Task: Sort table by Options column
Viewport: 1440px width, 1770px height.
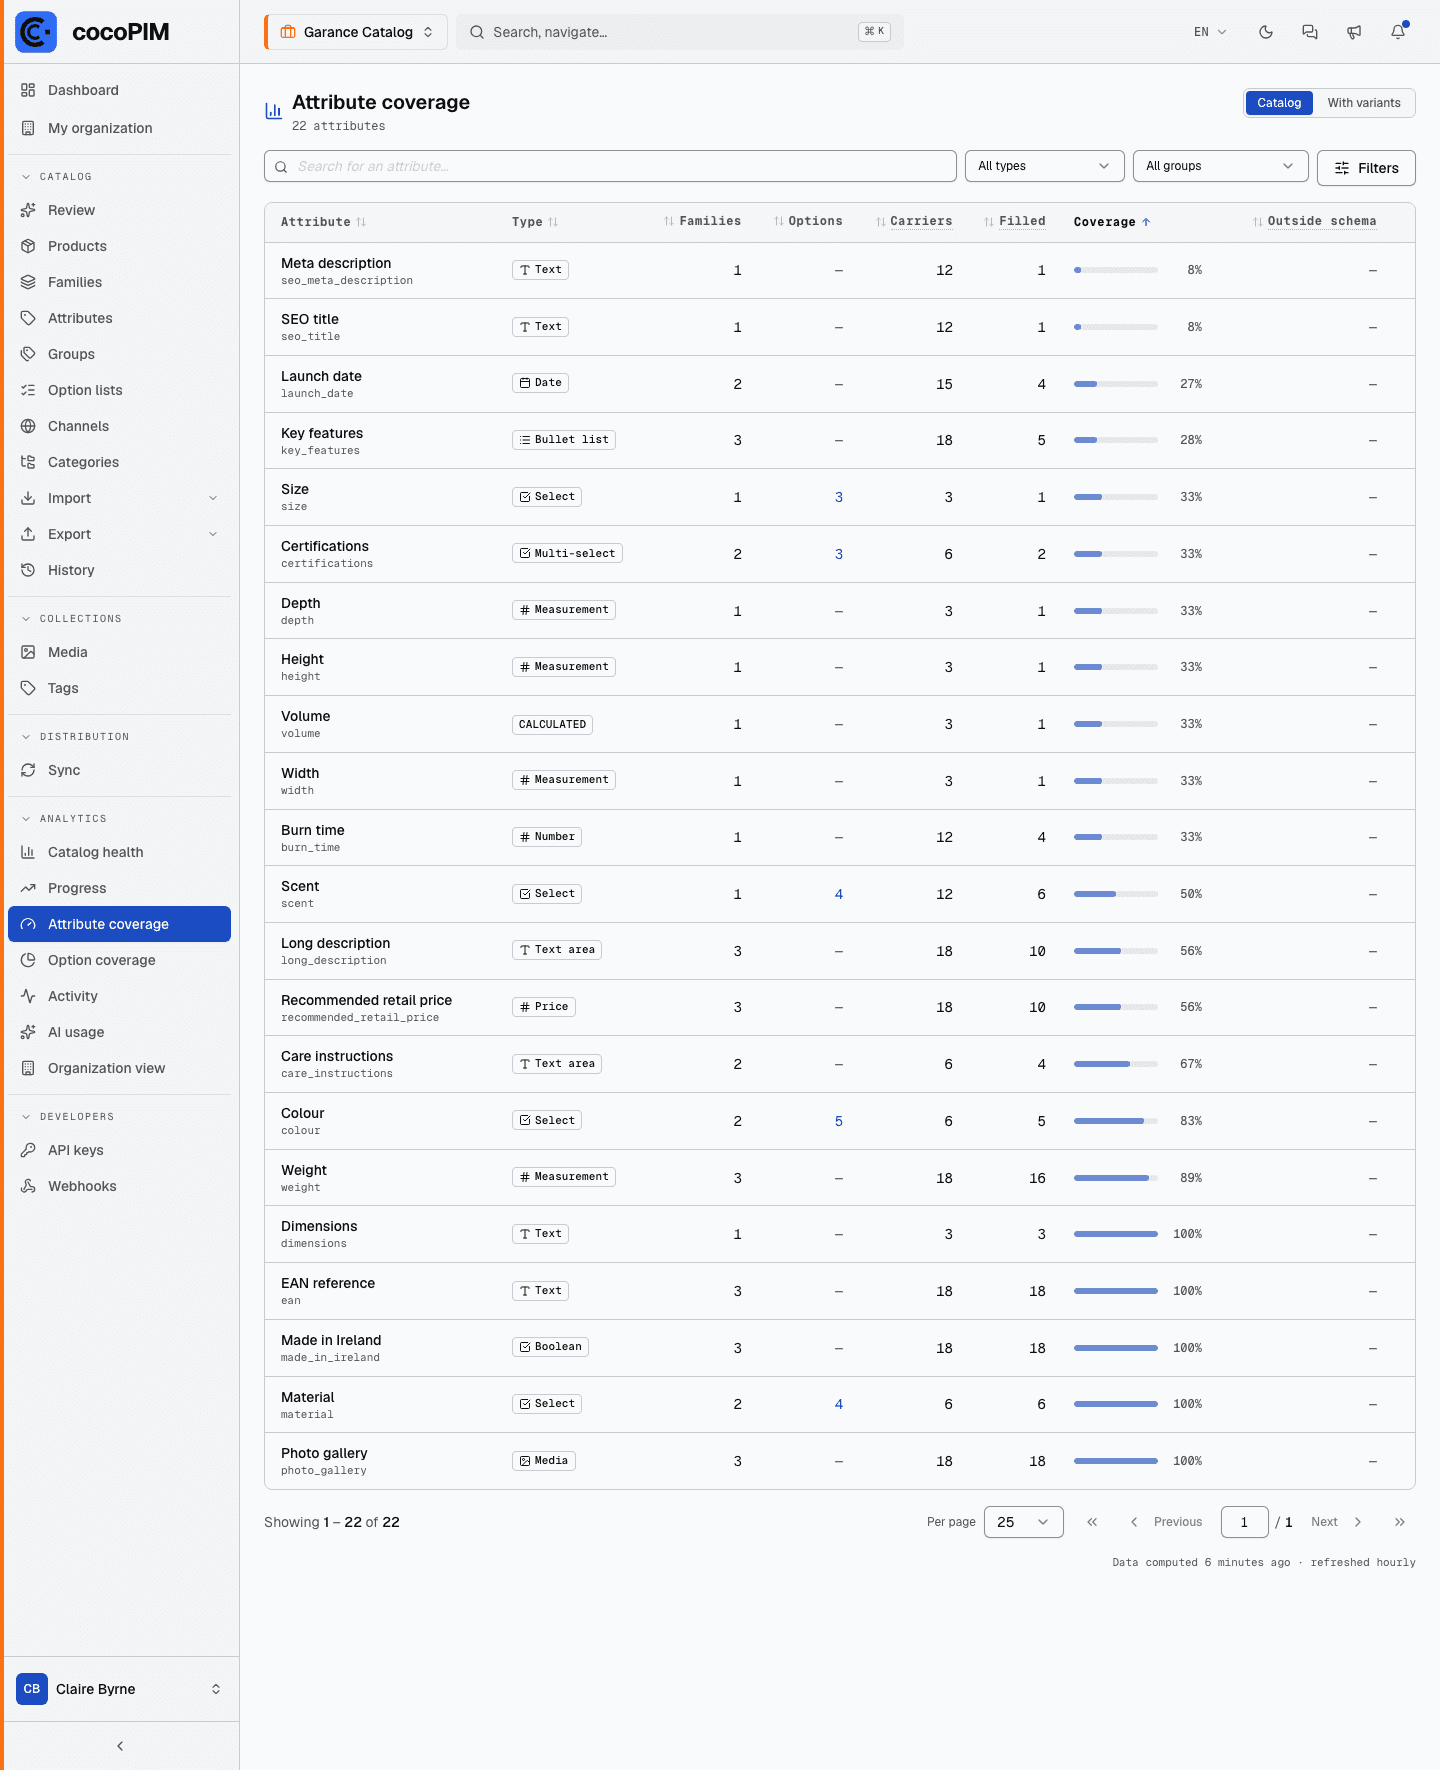Action: tap(808, 221)
